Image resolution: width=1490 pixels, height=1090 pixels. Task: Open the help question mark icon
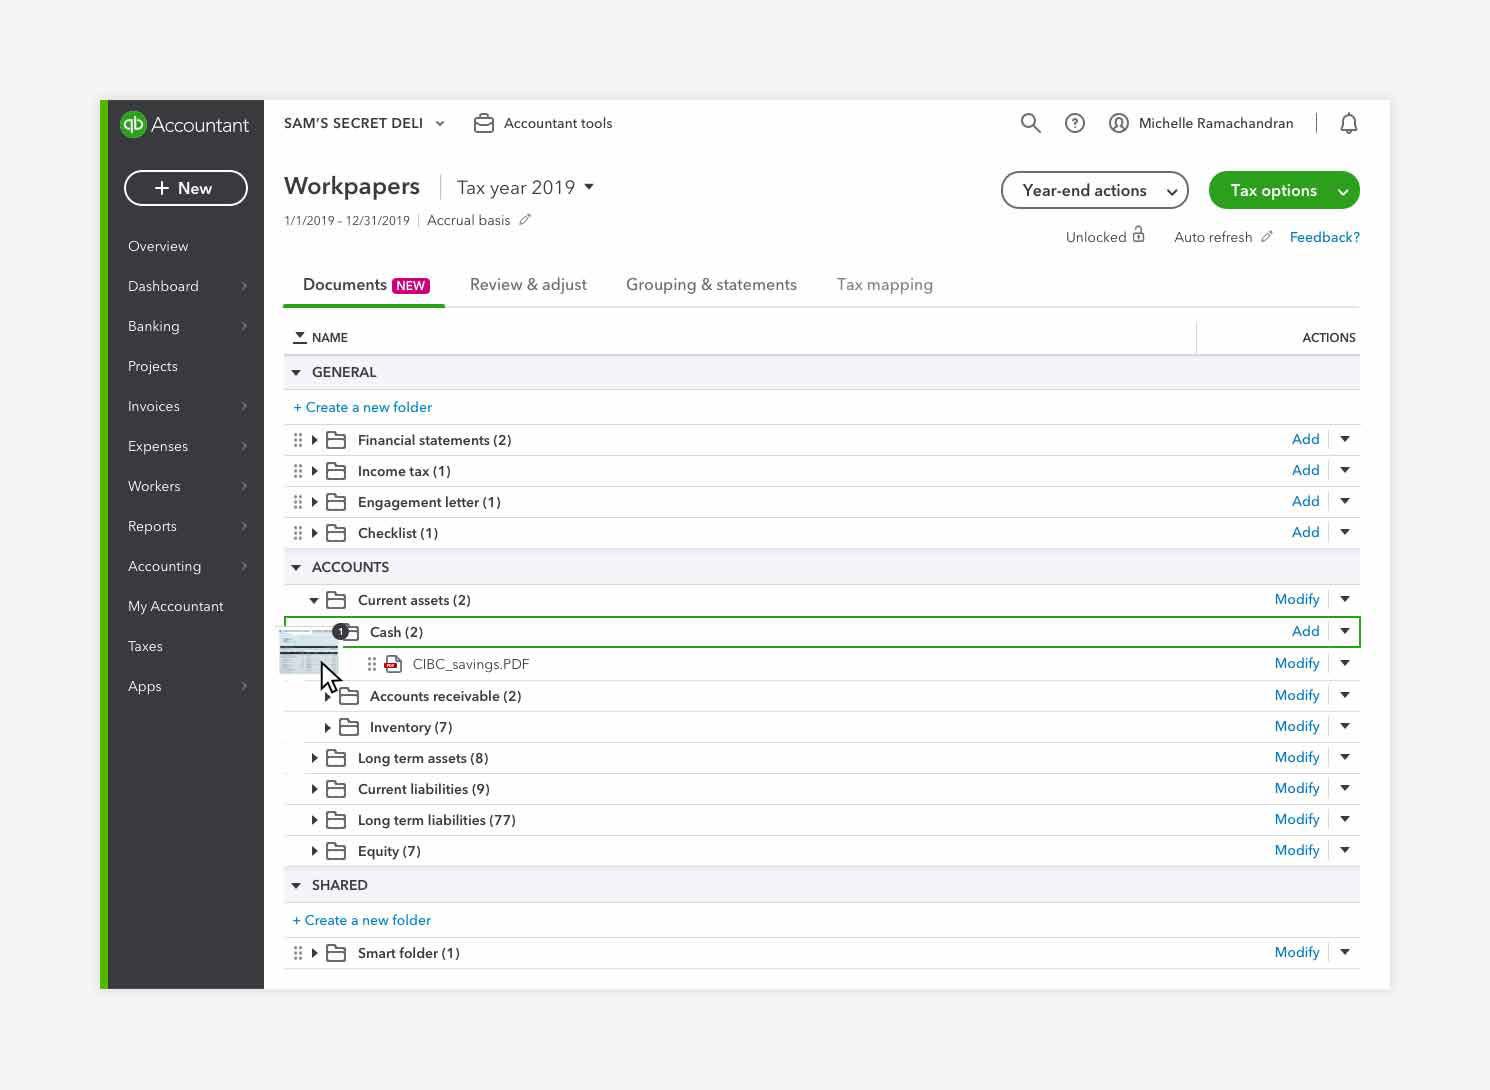[1075, 123]
